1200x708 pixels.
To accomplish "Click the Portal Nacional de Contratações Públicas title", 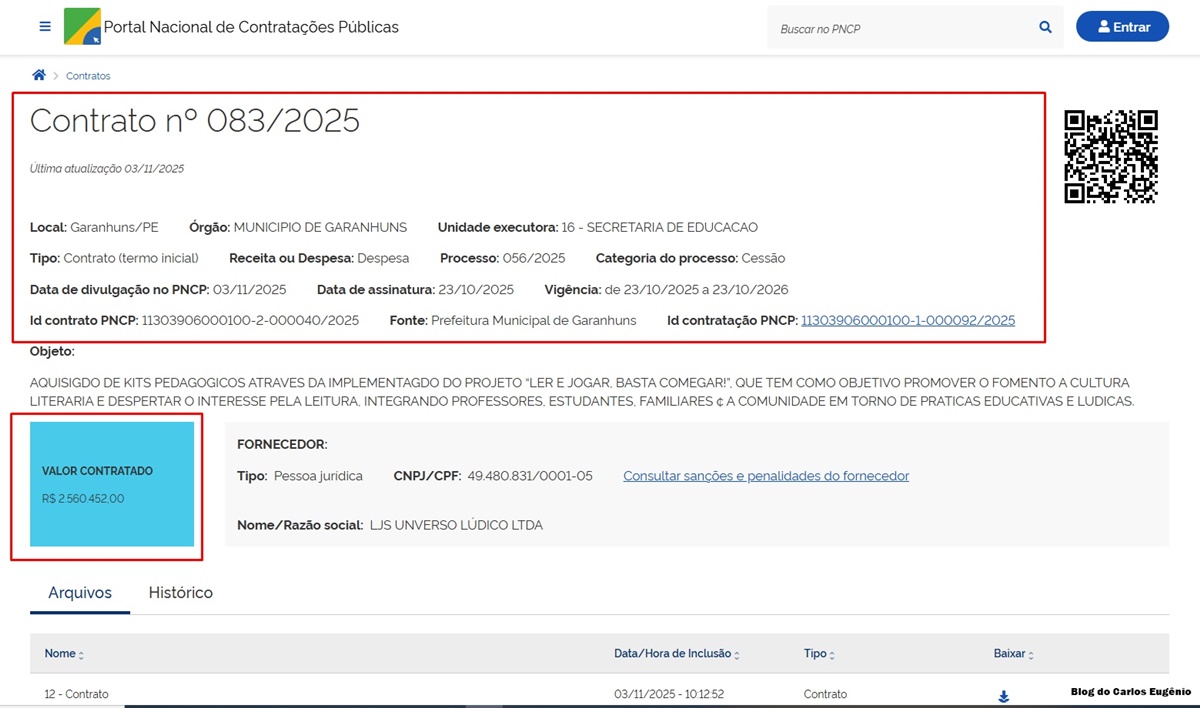I will (251, 27).
